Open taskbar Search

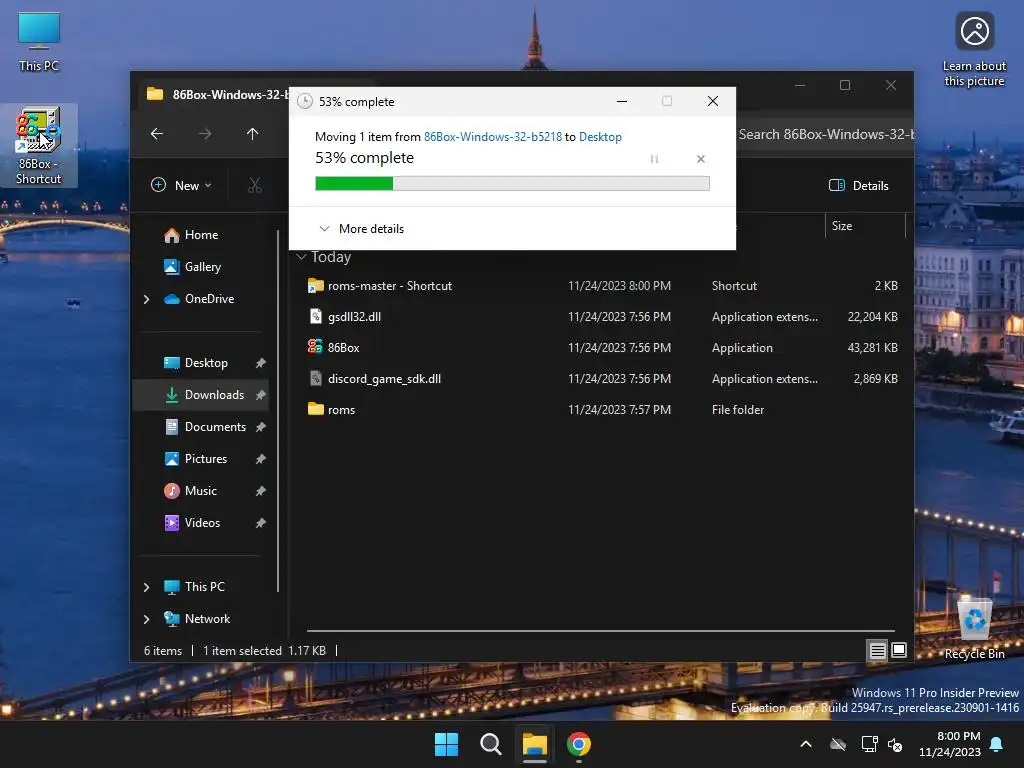coord(490,744)
